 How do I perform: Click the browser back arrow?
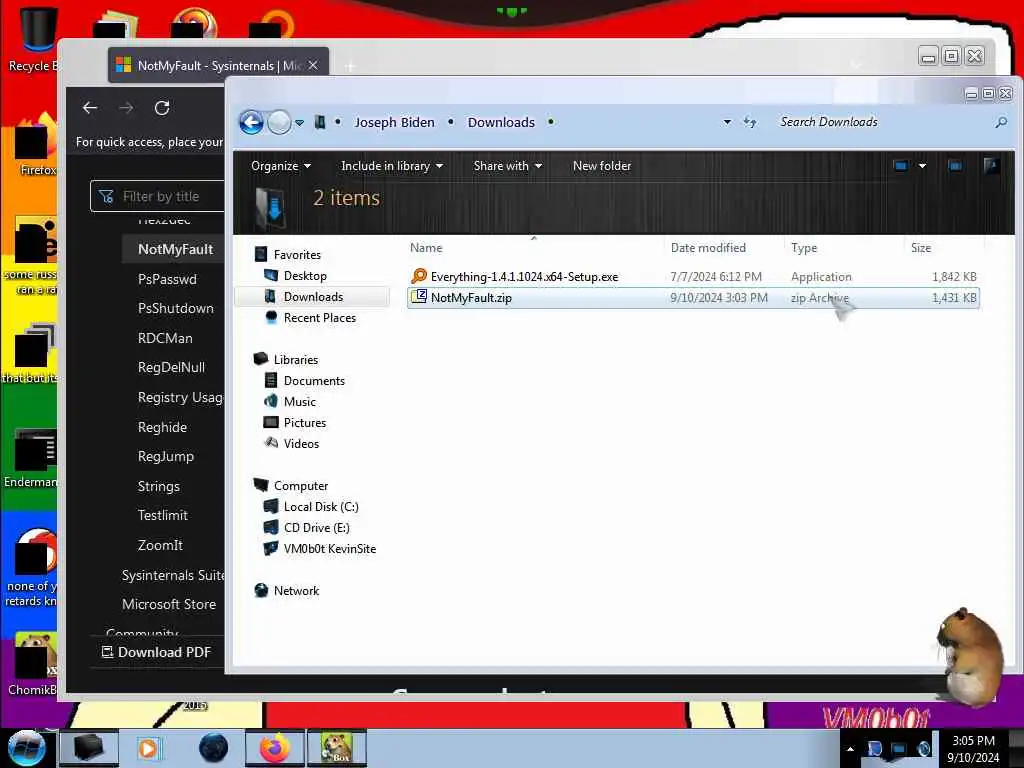pos(90,108)
